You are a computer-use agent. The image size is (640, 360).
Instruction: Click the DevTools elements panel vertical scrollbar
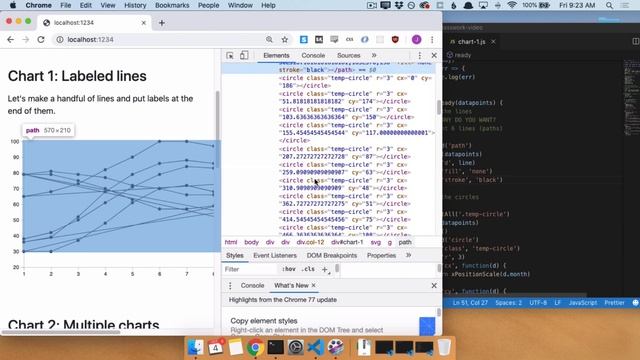click(x=439, y=108)
